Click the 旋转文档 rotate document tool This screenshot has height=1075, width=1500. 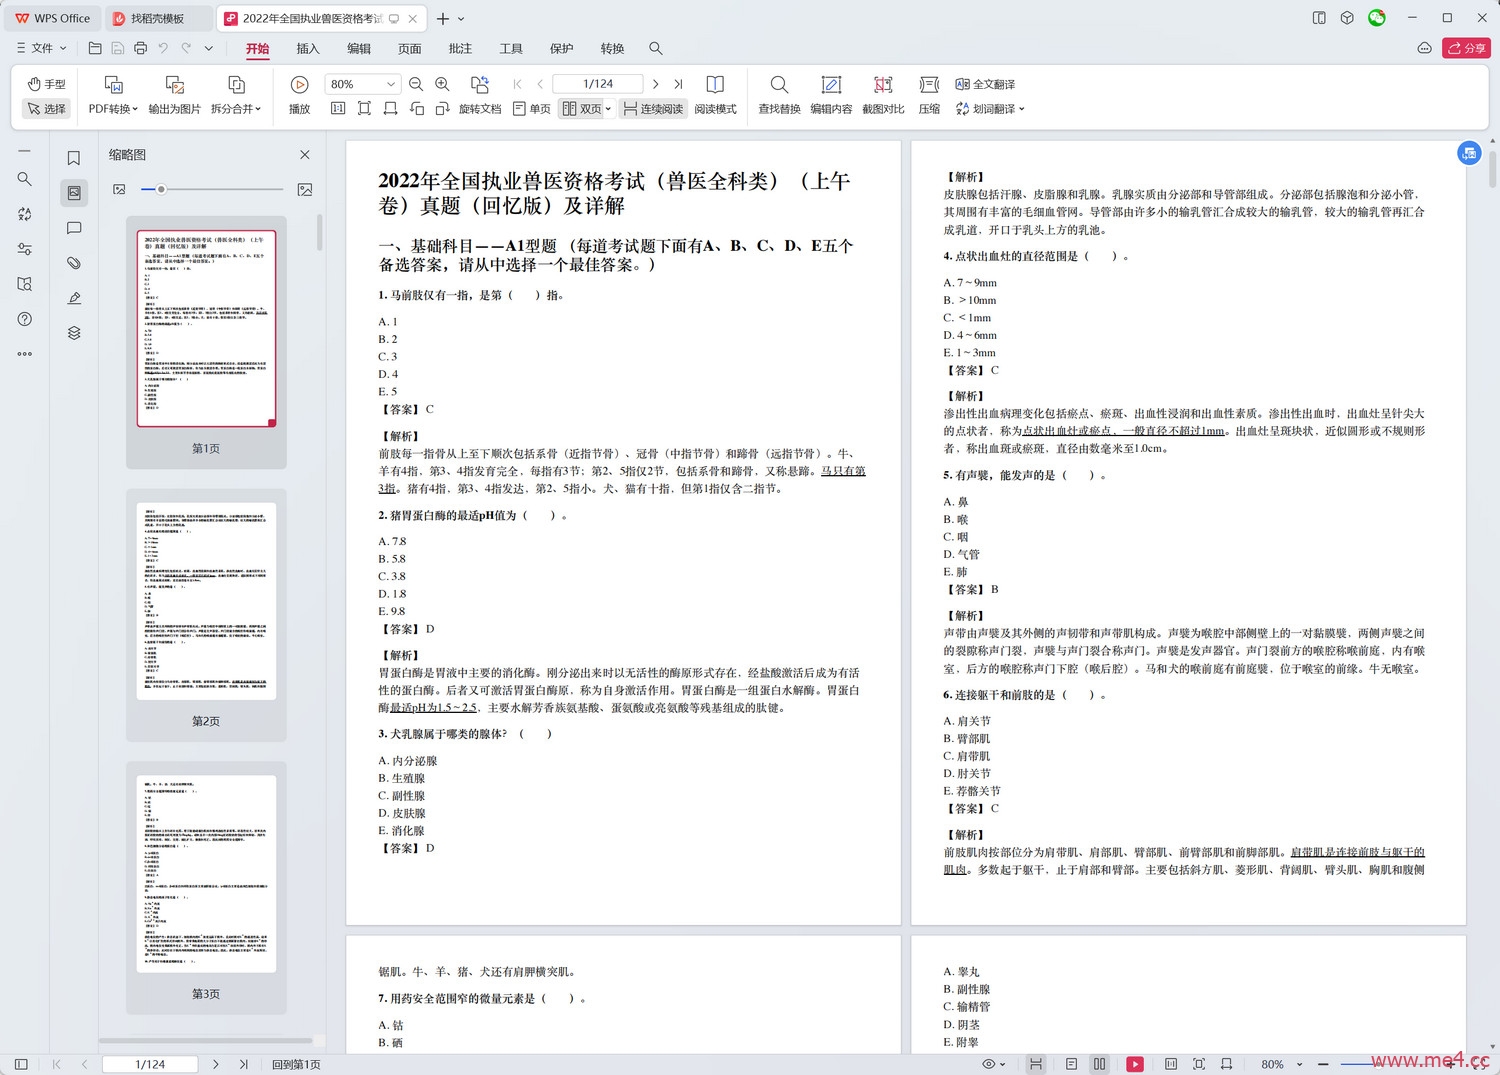click(x=480, y=95)
